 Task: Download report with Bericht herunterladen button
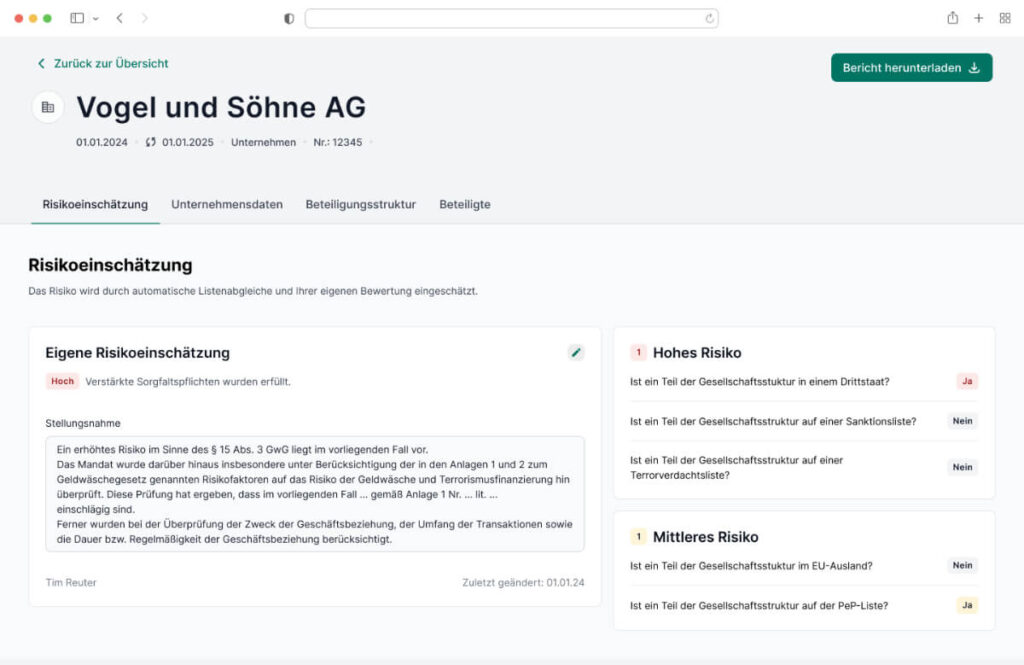click(912, 68)
